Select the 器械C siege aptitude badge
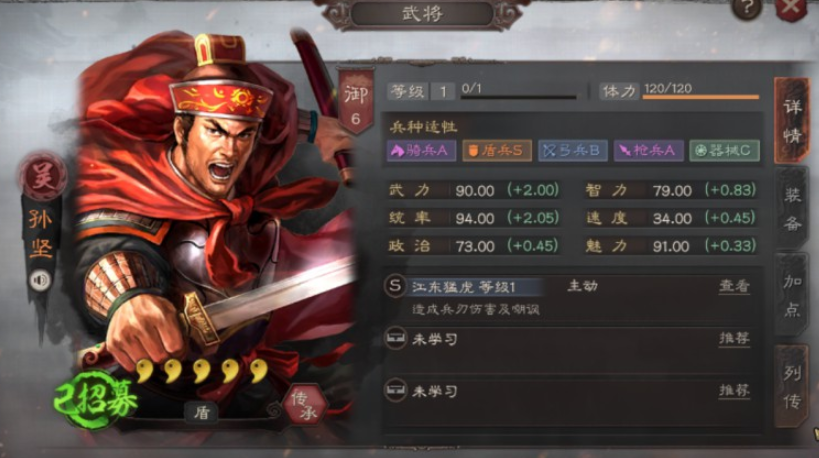 (724, 150)
